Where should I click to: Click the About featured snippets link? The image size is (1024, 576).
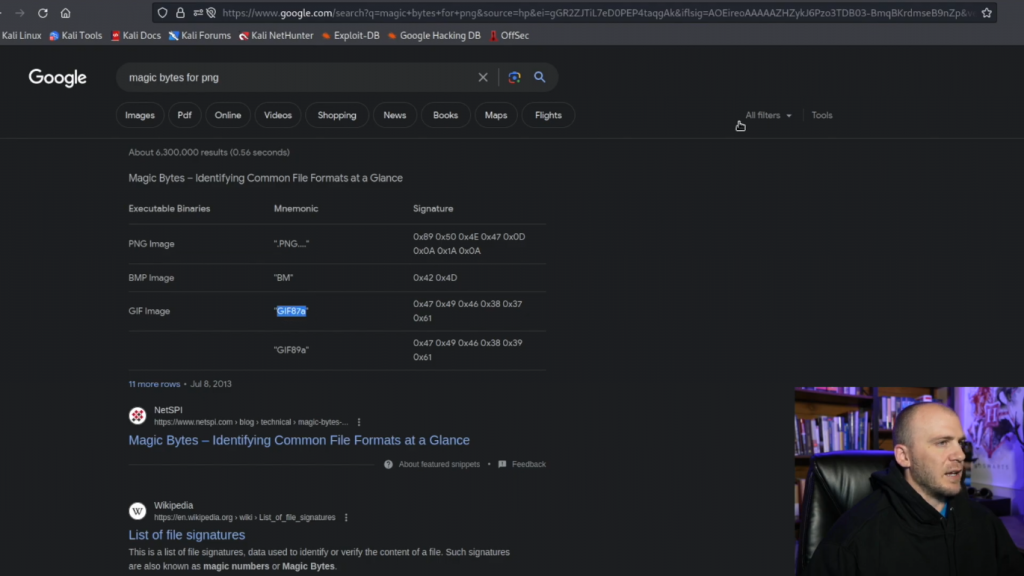pyautogui.click(x=439, y=464)
